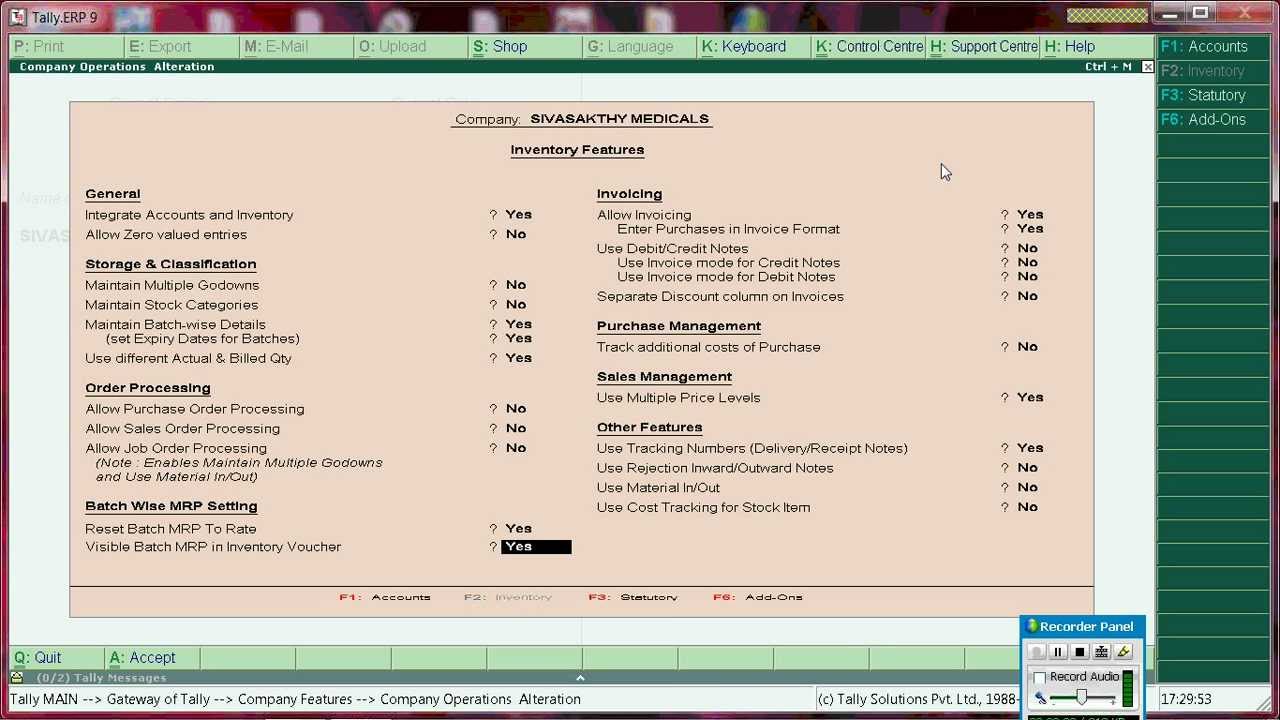The image size is (1280, 720).
Task: Close the Company Operations Alteration screen (X)
Action: pyautogui.click(x=1147, y=67)
